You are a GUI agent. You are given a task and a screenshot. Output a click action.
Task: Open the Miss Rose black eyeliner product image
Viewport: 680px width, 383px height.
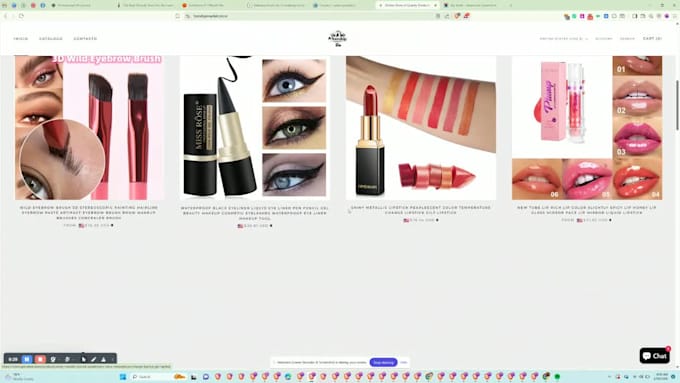[x=255, y=128]
